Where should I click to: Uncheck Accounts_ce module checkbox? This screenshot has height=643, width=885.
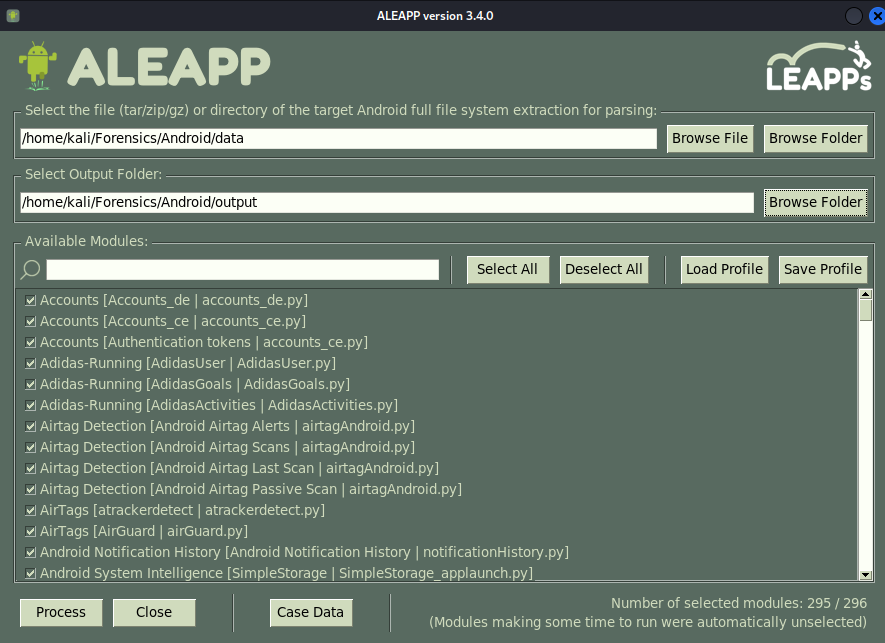[x=30, y=321]
